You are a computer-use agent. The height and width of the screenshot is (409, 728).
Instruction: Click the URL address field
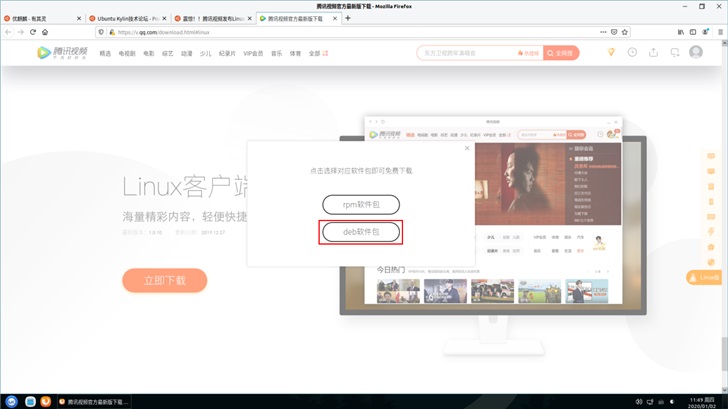[353, 32]
